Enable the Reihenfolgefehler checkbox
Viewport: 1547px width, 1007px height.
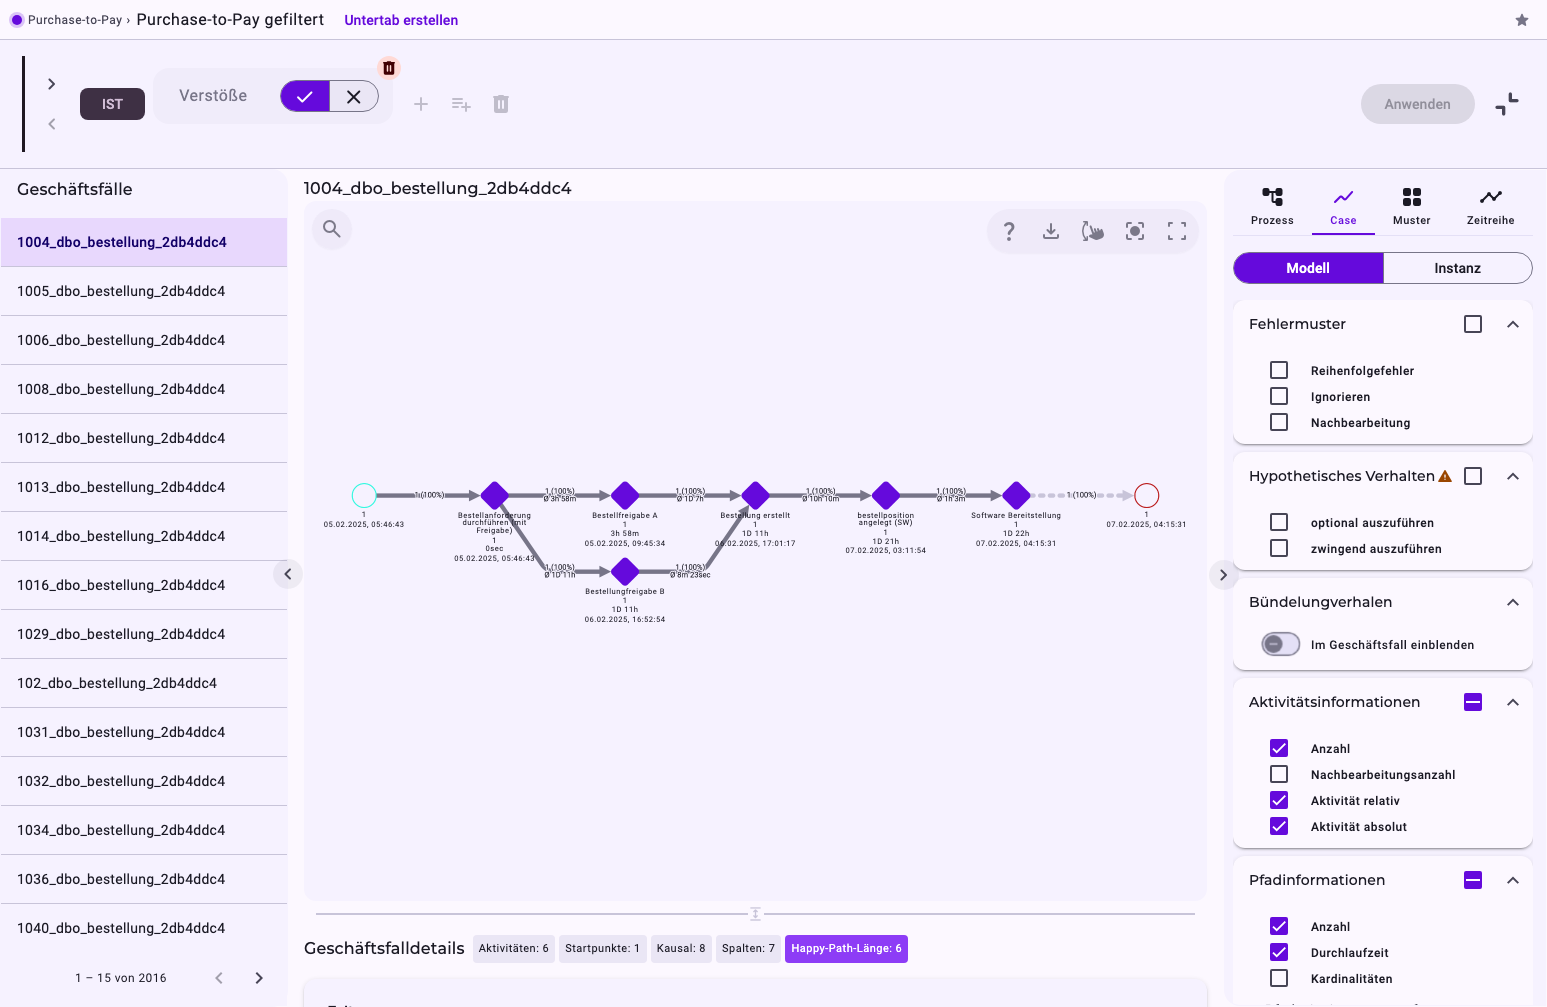[1279, 370]
